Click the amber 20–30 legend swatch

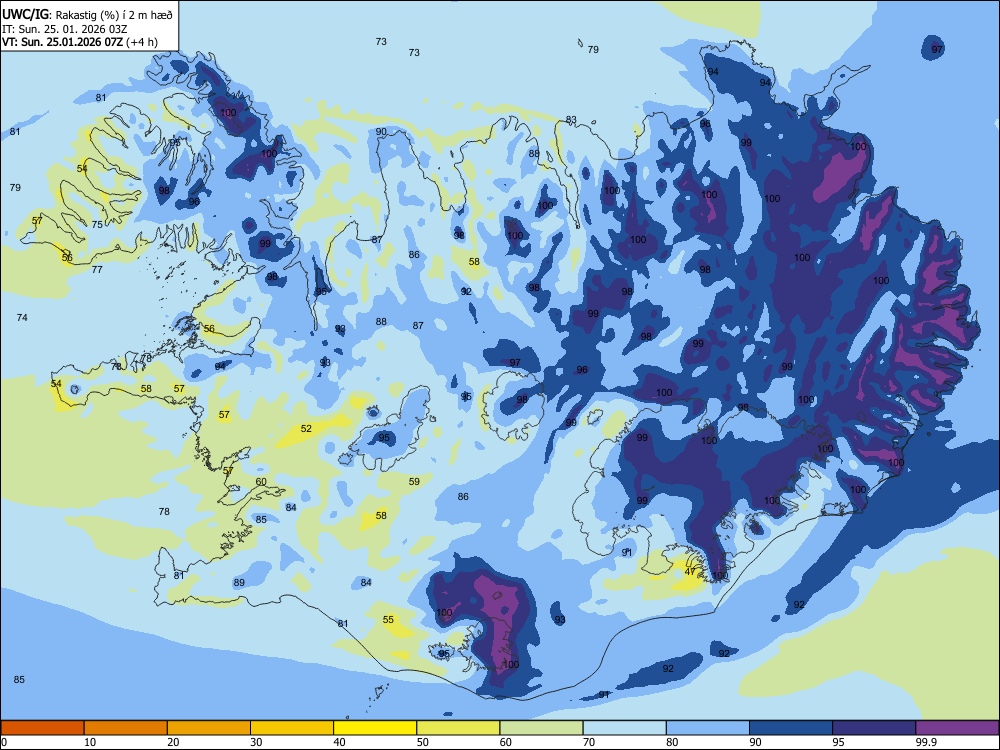[209, 728]
